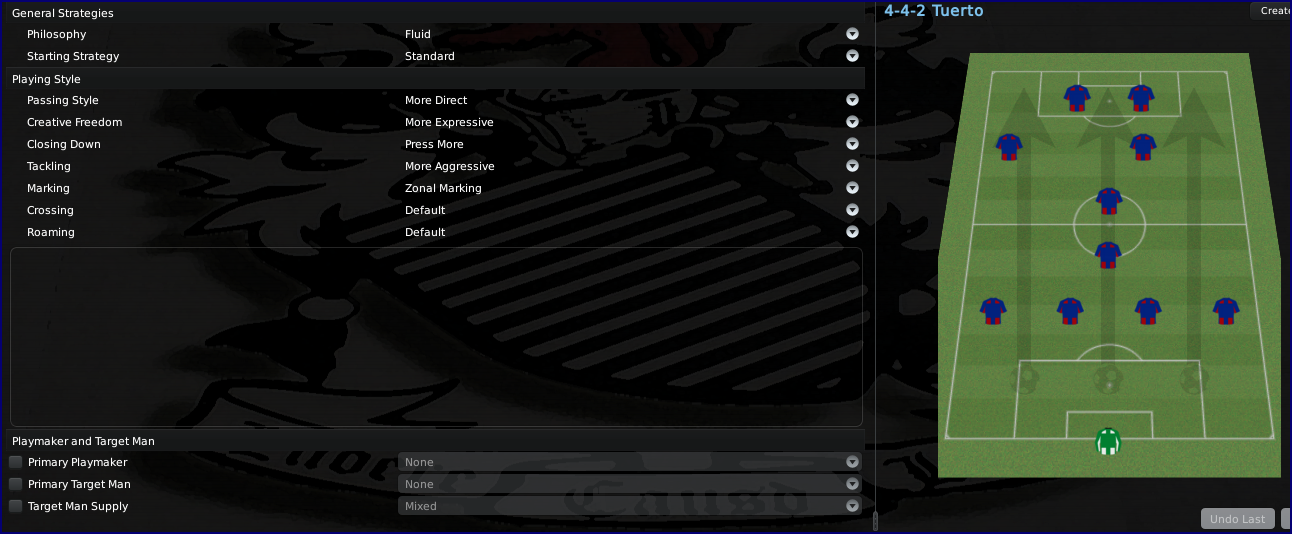The height and width of the screenshot is (534, 1292).
Task: Select the green goalkeeper shirt on pitch
Action: click(1107, 441)
